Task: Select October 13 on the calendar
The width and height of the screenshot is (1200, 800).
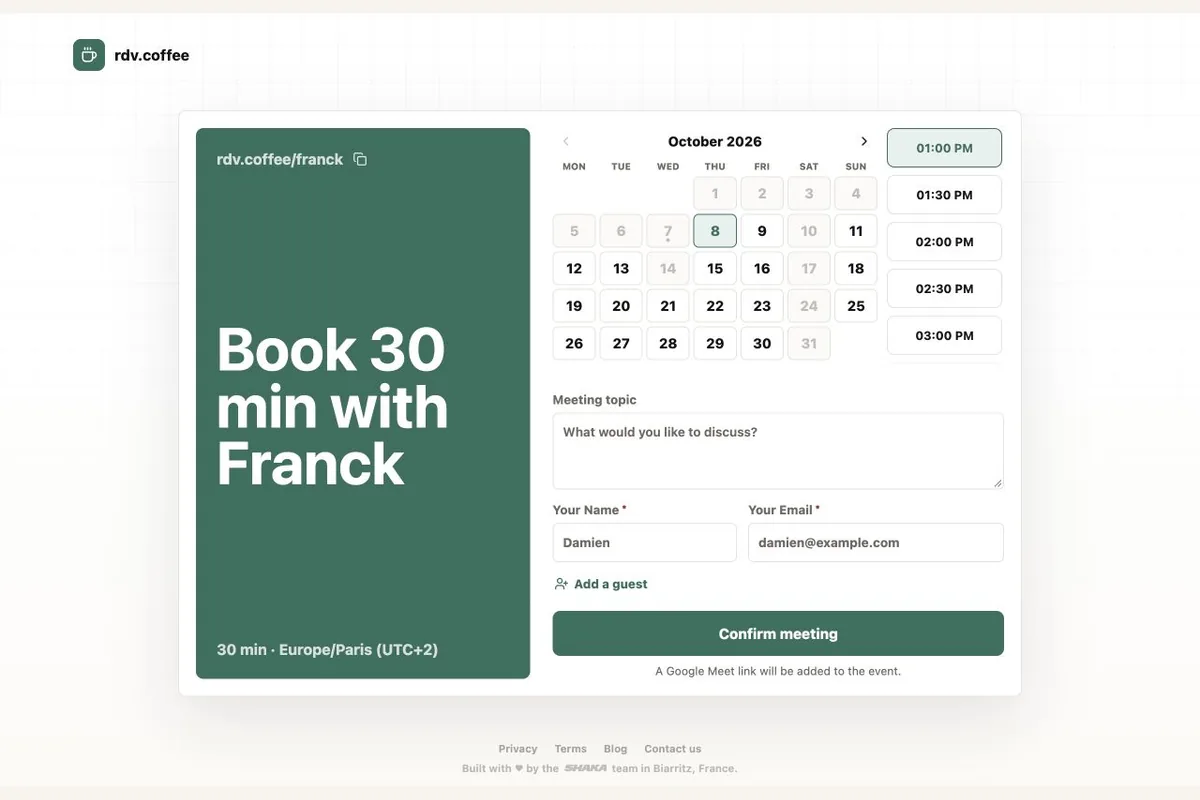Action: (621, 268)
